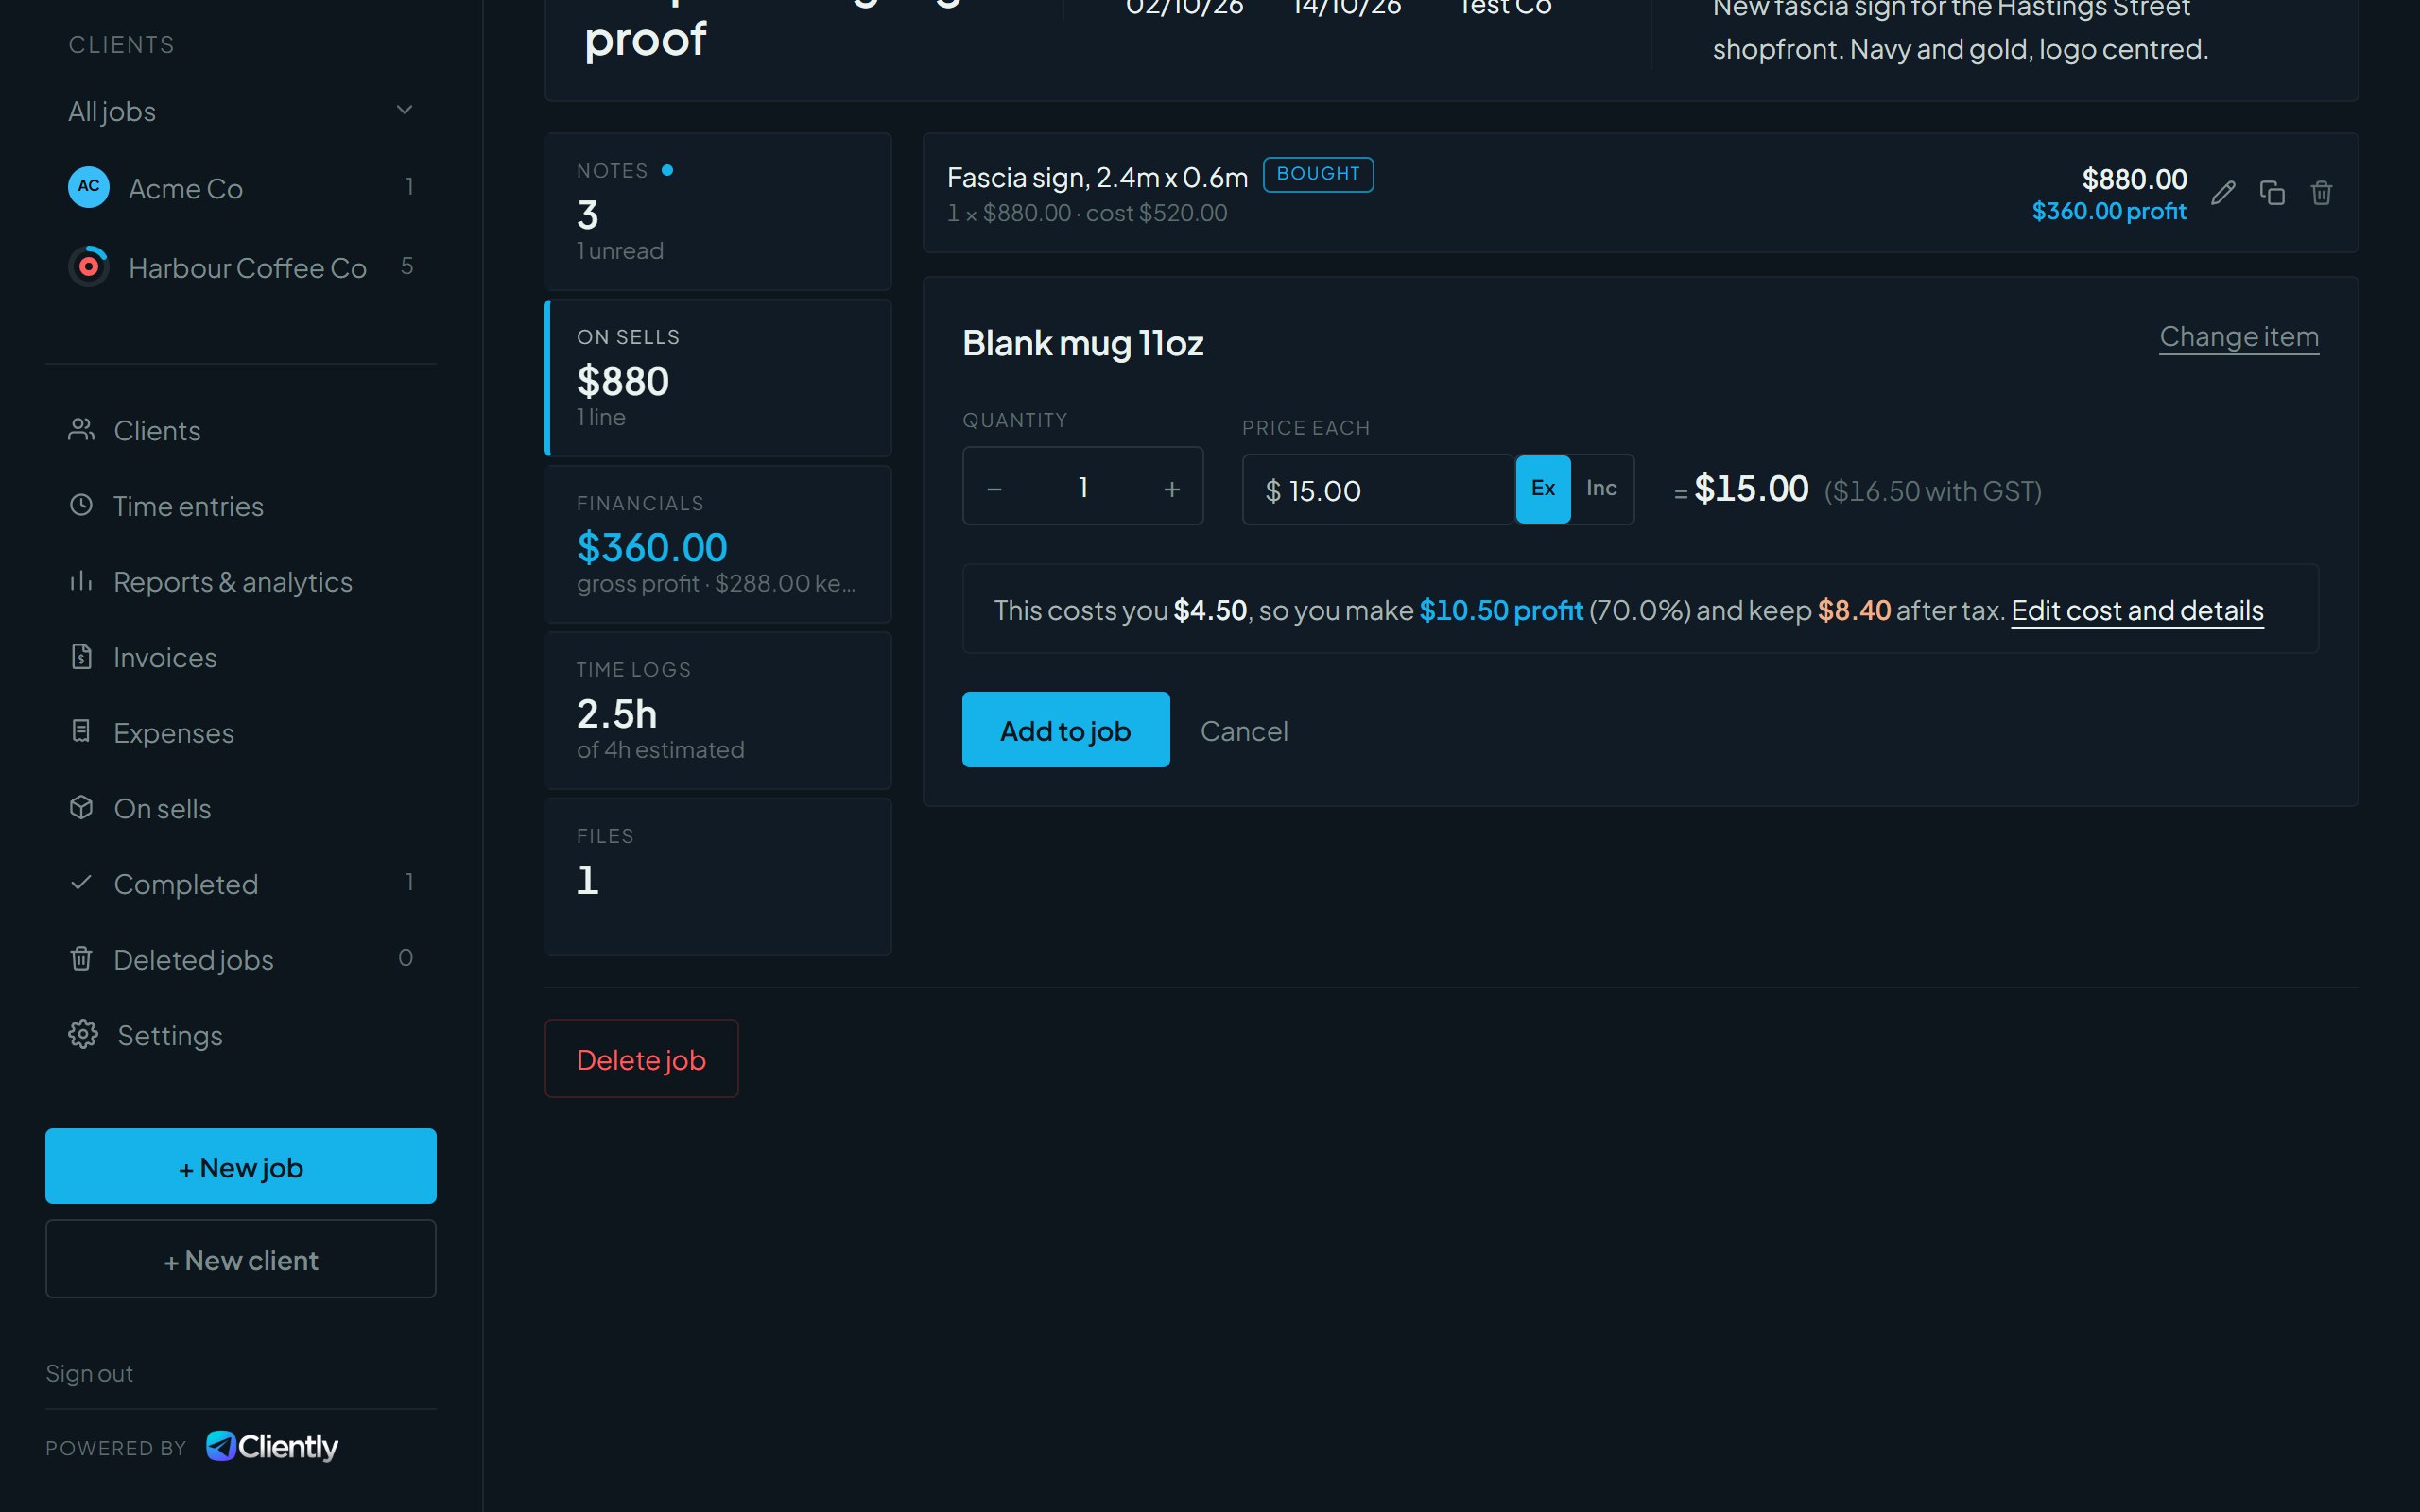Viewport: 2420px width, 1512px height.
Task: Click the Completed checkmark icon
Action: [81, 883]
